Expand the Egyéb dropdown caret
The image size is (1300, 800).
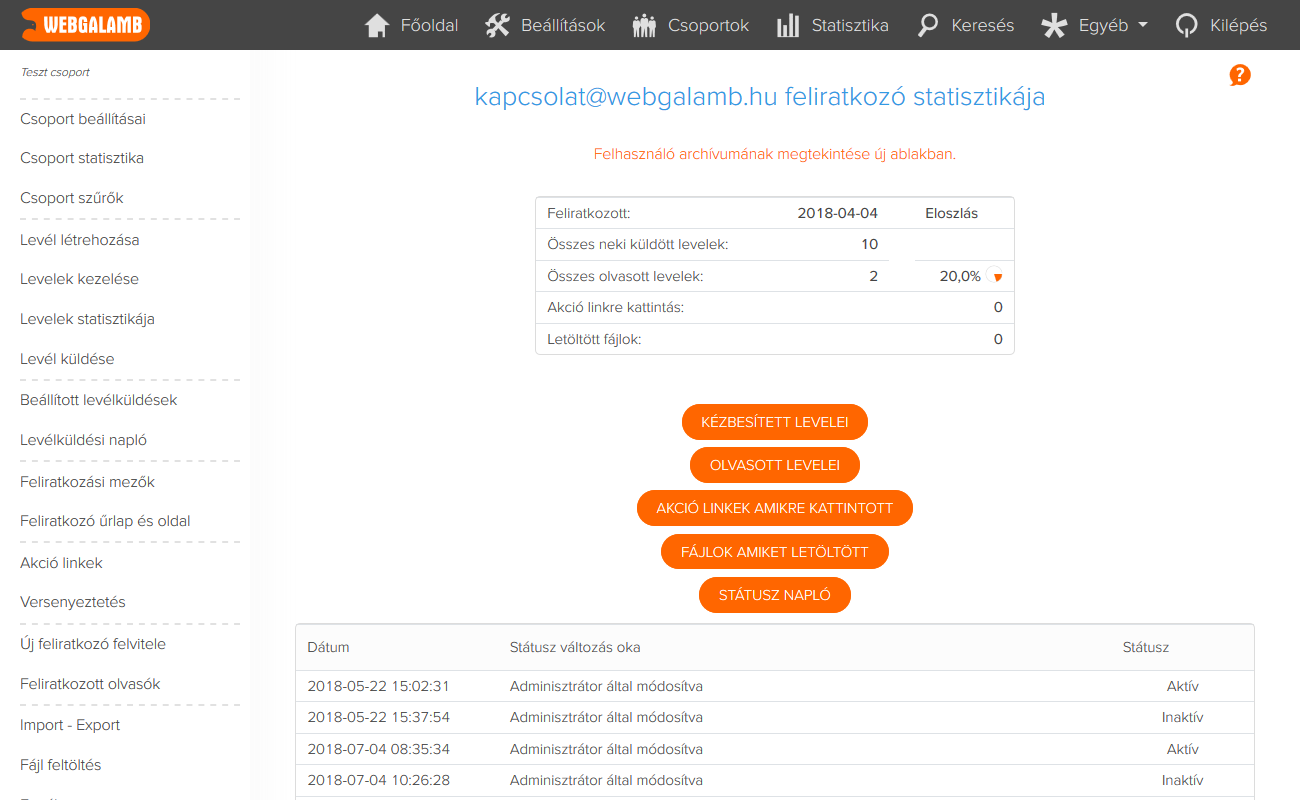tap(1143, 26)
